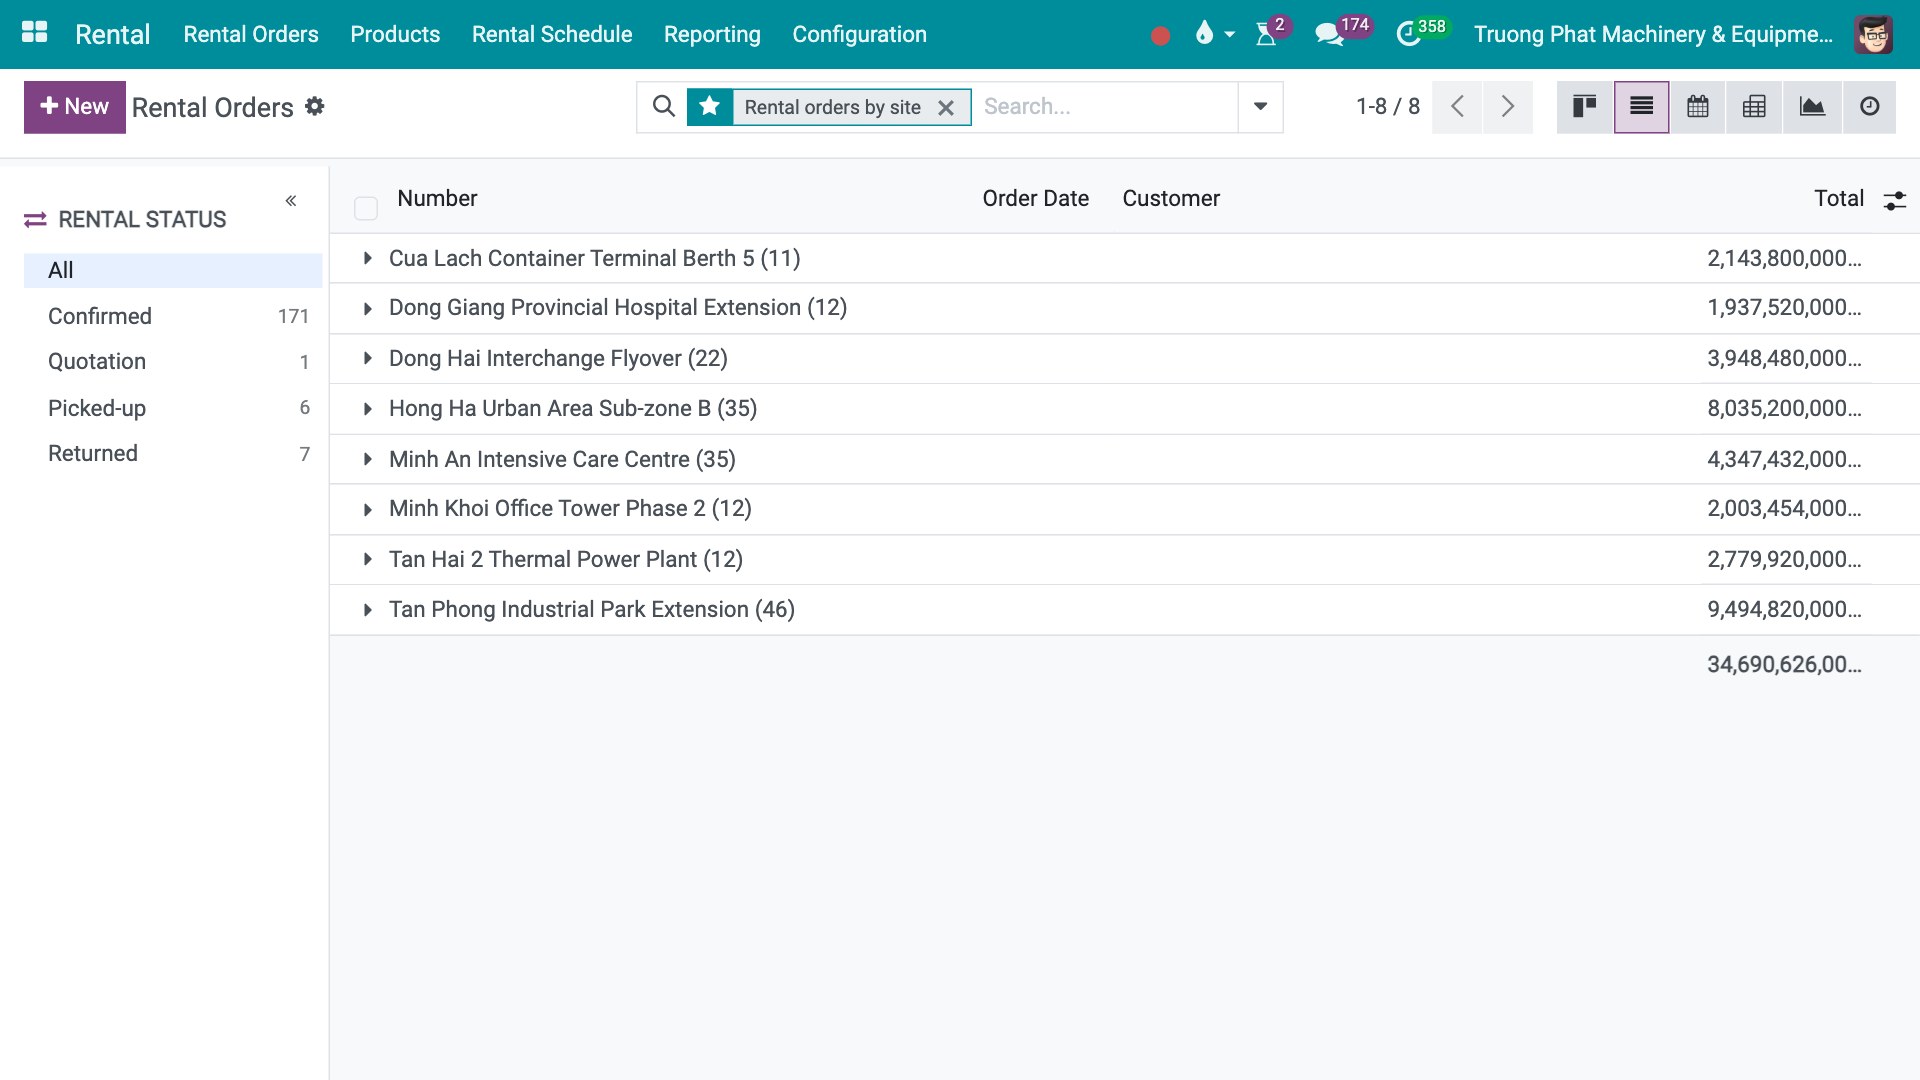
Task: Open optional columns adjust settings icon
Action: pyautogui.click(x=1894, y=200)
